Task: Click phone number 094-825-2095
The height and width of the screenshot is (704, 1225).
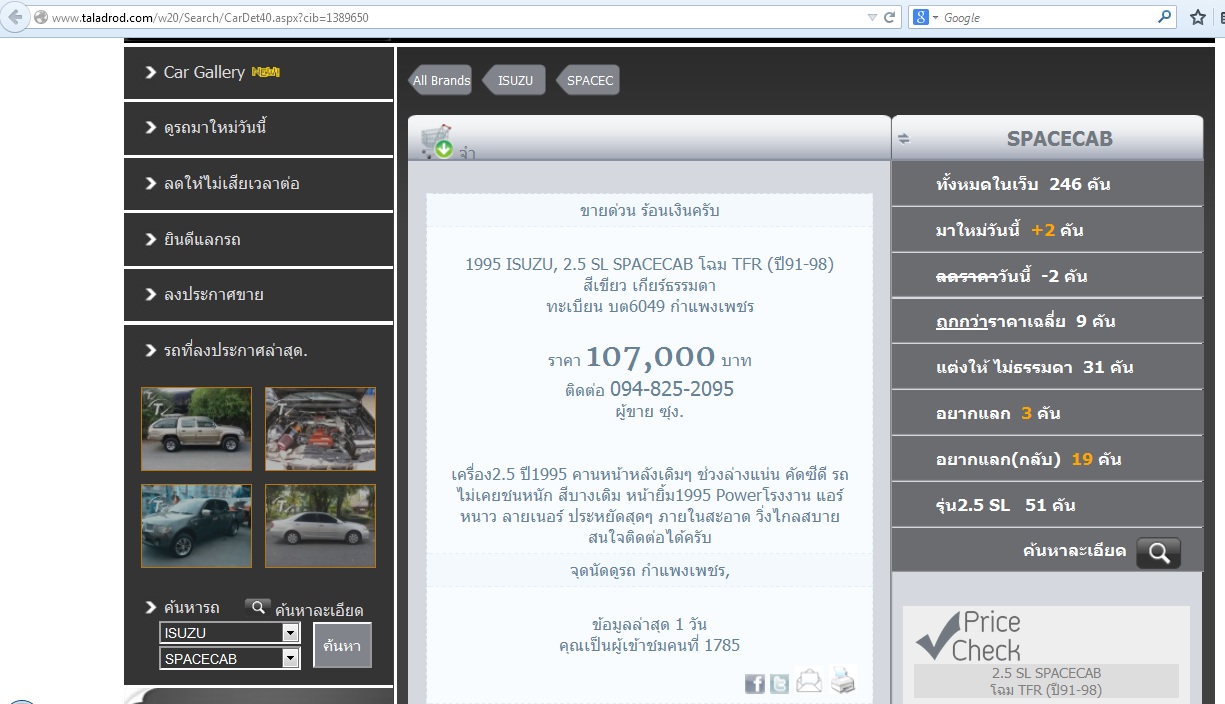Action: click(x=672, y=389)
